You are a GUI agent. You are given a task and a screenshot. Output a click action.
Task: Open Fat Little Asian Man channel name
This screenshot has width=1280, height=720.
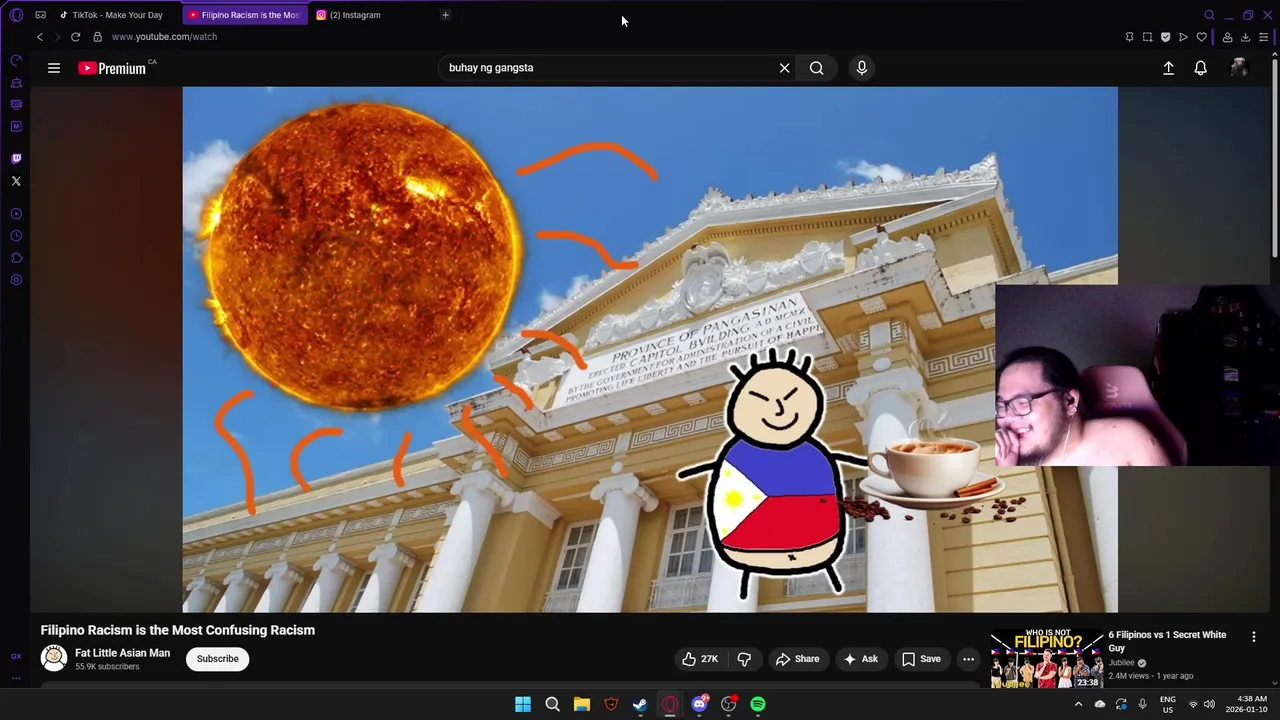click(122, 653)
